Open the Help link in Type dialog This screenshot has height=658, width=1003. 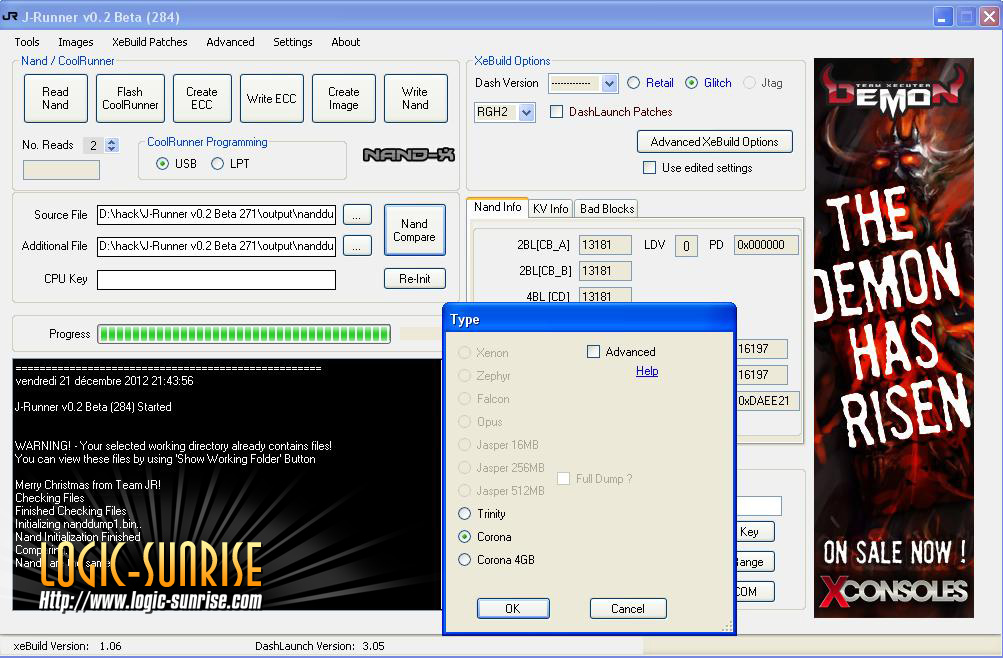click(x=647, y=371)
